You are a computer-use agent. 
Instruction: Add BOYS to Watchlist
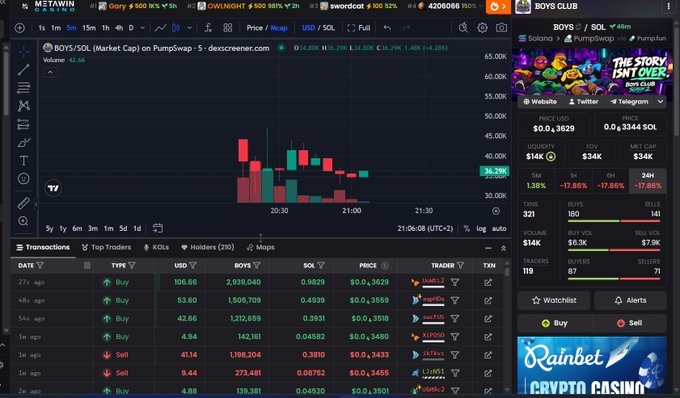pos(554,300)
